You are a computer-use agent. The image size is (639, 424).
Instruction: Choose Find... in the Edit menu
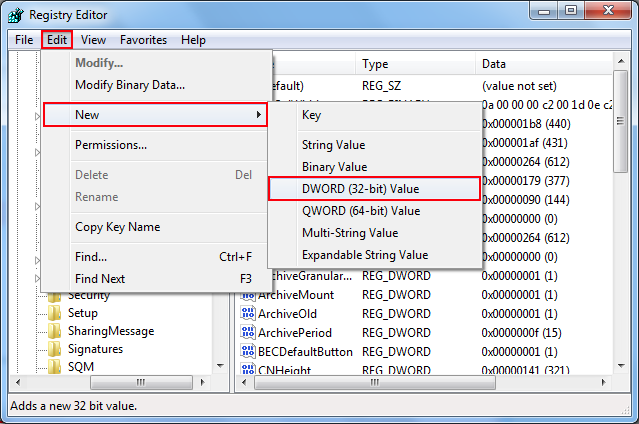coord(156,257)
